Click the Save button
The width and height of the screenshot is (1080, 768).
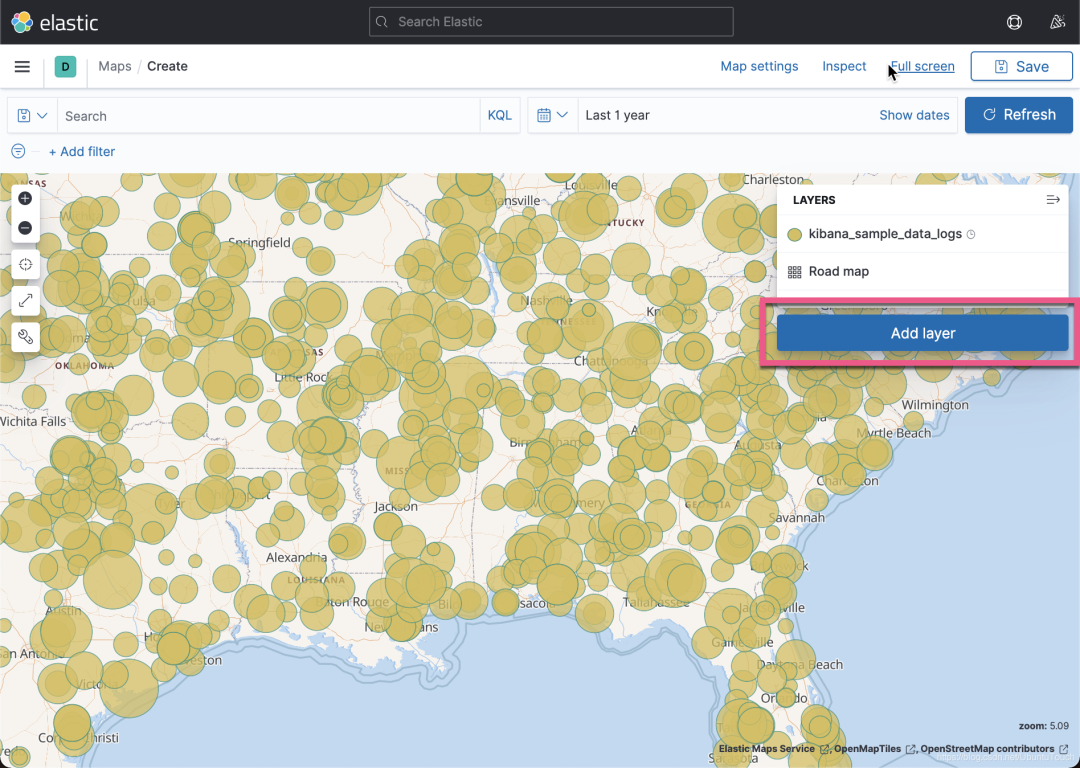click(x=1021, y=66)
